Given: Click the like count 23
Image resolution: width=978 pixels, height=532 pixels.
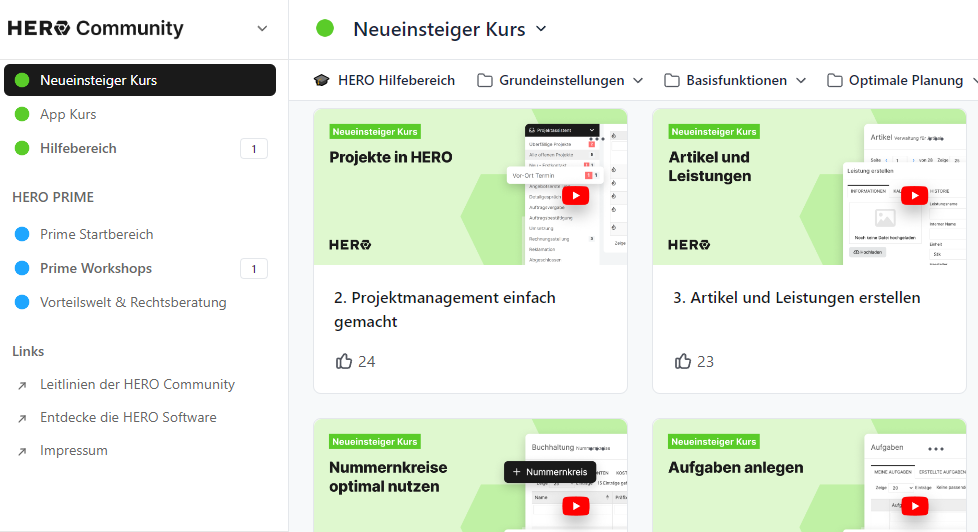Looking at the screenshot, I should pos(705,362).
